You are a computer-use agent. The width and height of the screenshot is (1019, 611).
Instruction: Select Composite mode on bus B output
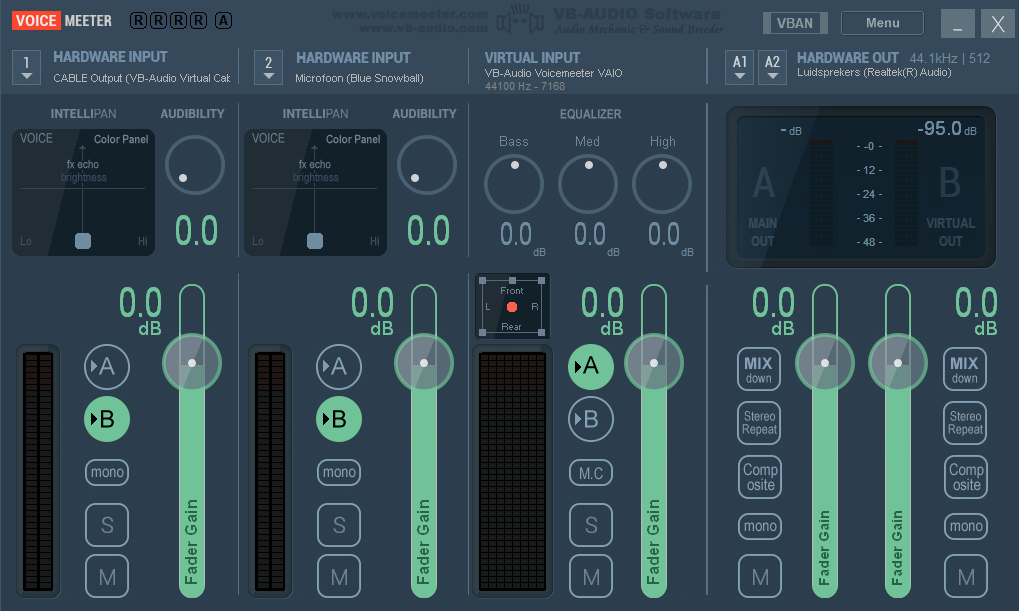966,477
